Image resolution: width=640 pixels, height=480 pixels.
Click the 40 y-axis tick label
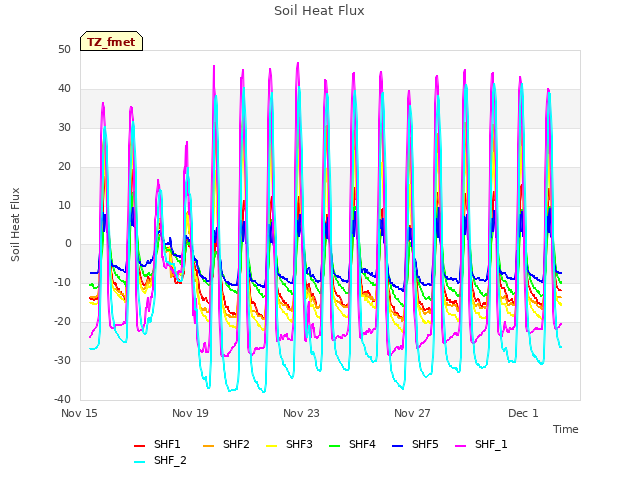coord(64,89)
